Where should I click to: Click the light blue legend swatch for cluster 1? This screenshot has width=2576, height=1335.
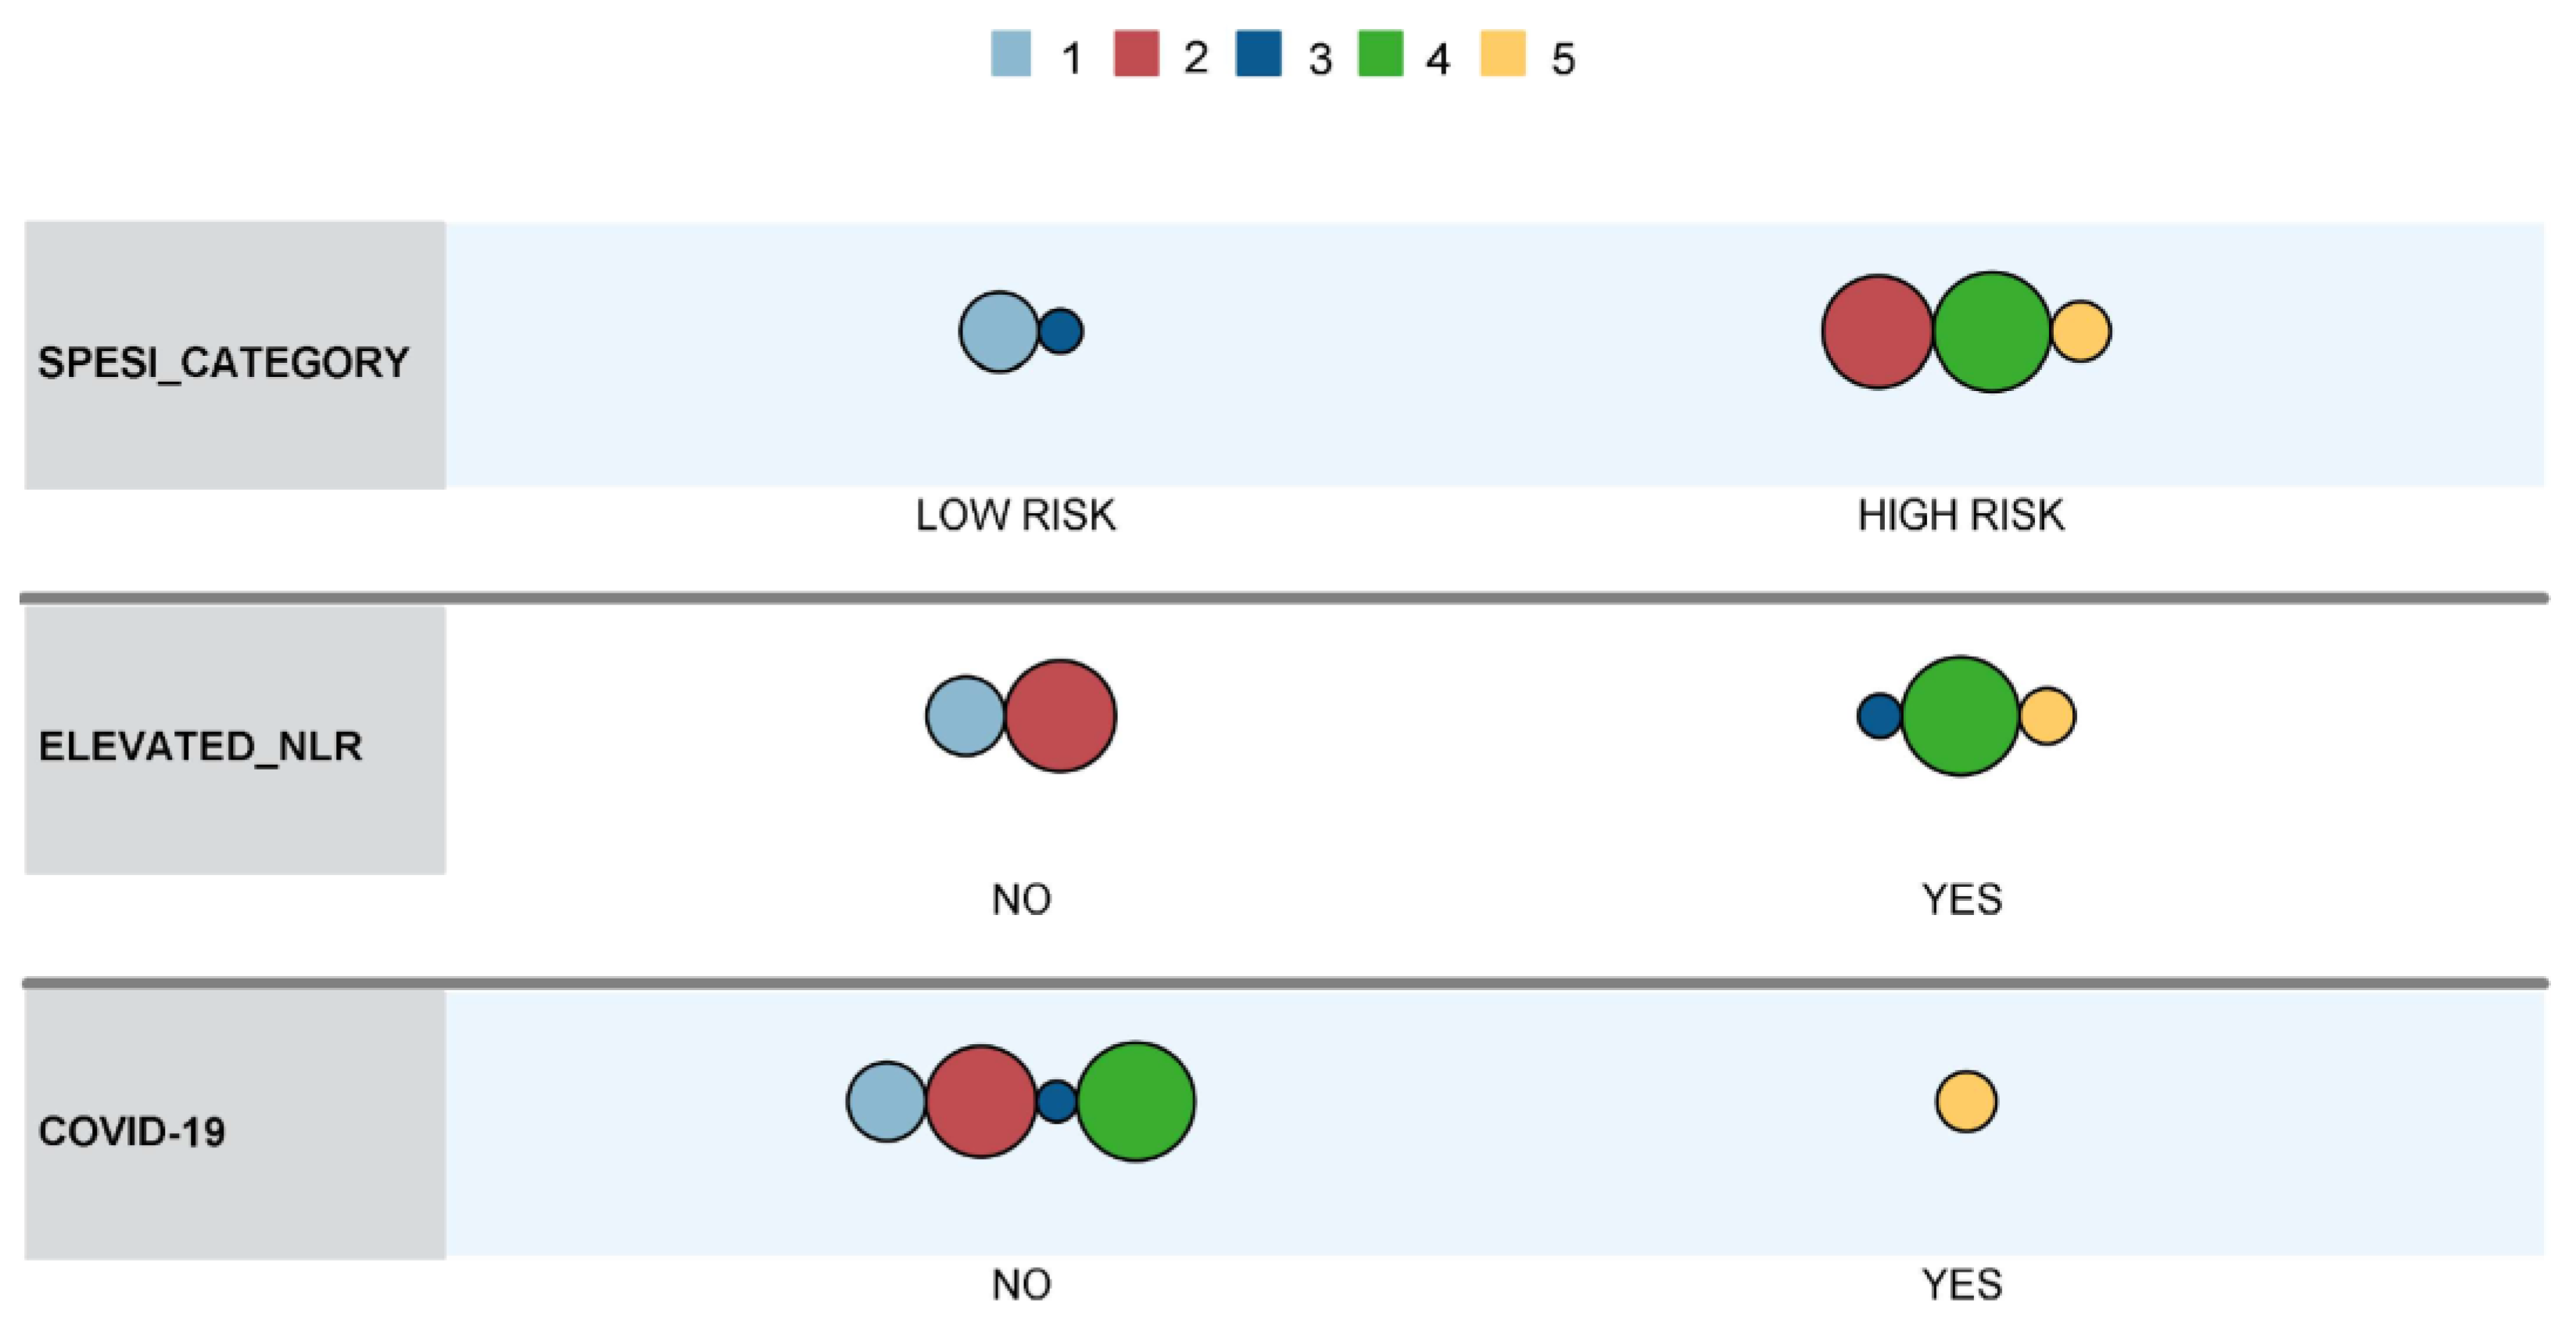[1010, 54]
